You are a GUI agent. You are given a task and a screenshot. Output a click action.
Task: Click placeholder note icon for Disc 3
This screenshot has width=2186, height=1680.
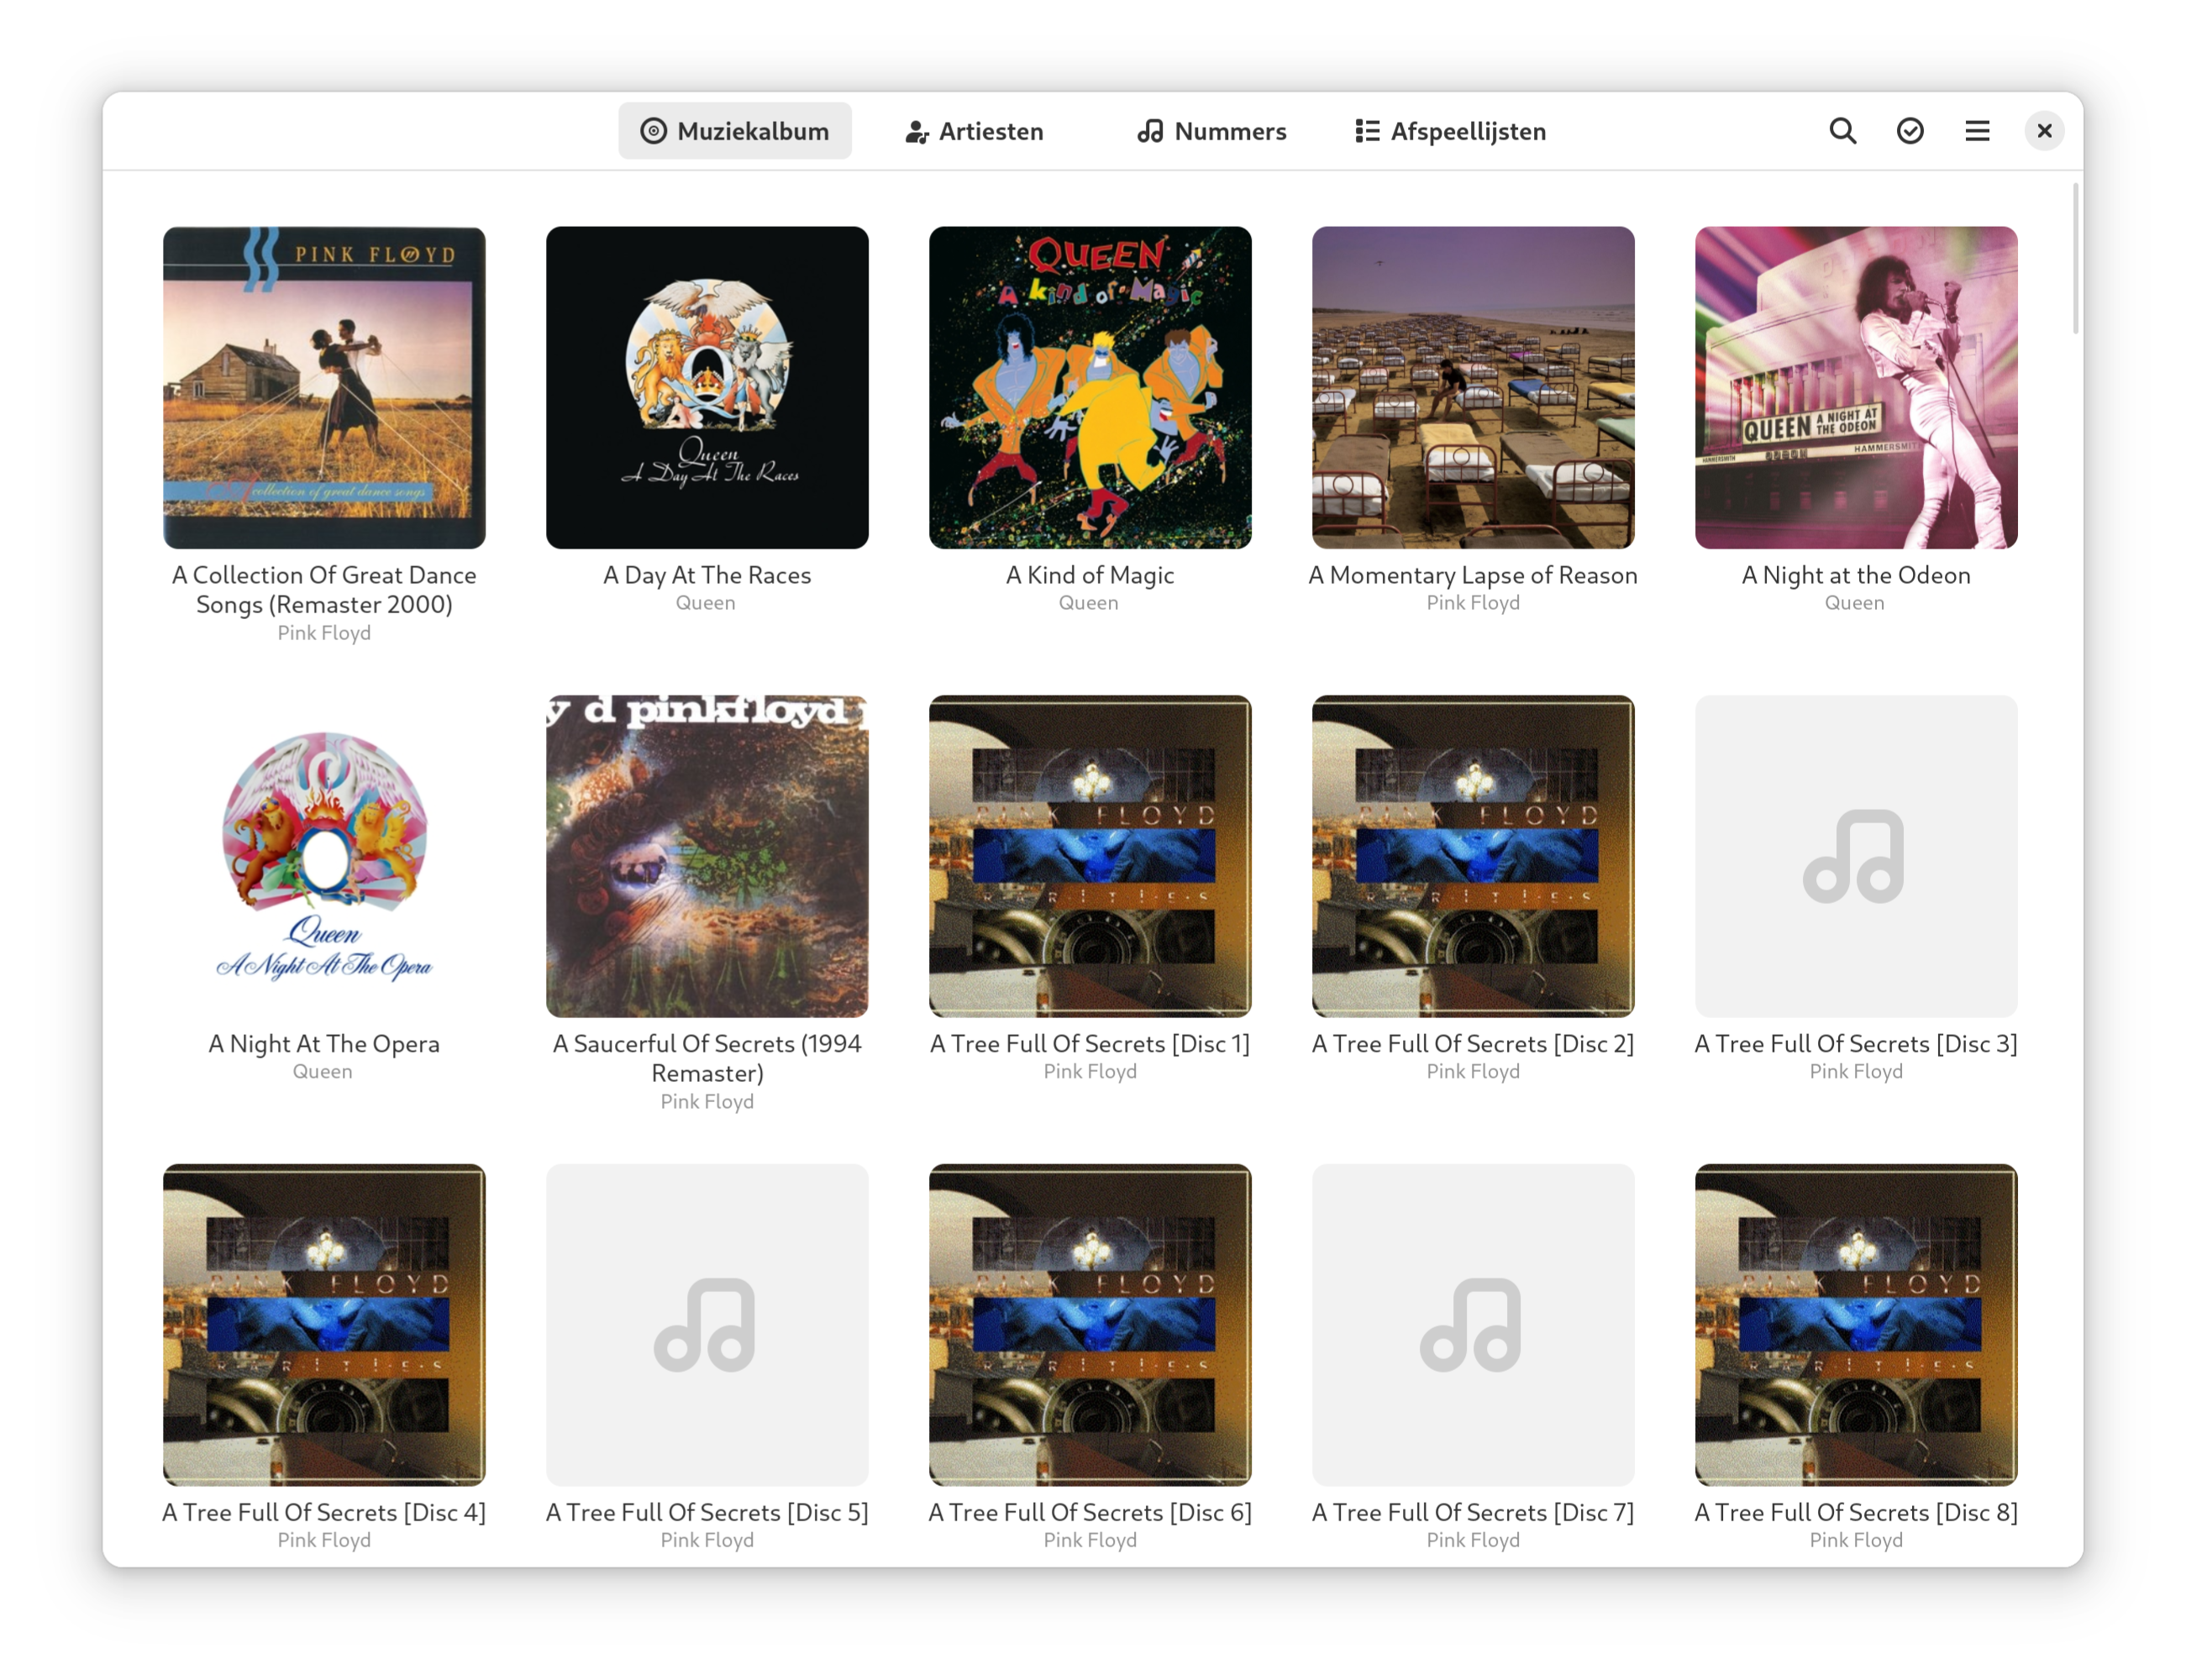1855,856
